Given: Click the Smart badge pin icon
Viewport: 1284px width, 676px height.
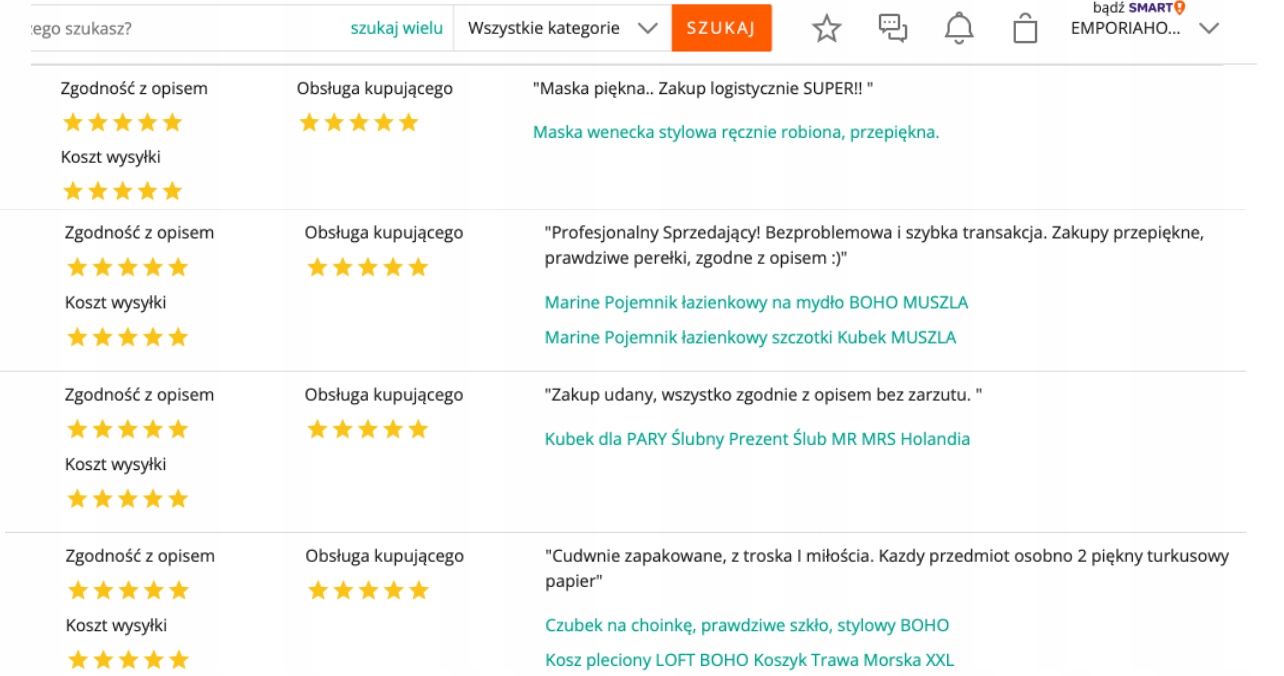Looking at the screenshot, I should coord(1180,8).
